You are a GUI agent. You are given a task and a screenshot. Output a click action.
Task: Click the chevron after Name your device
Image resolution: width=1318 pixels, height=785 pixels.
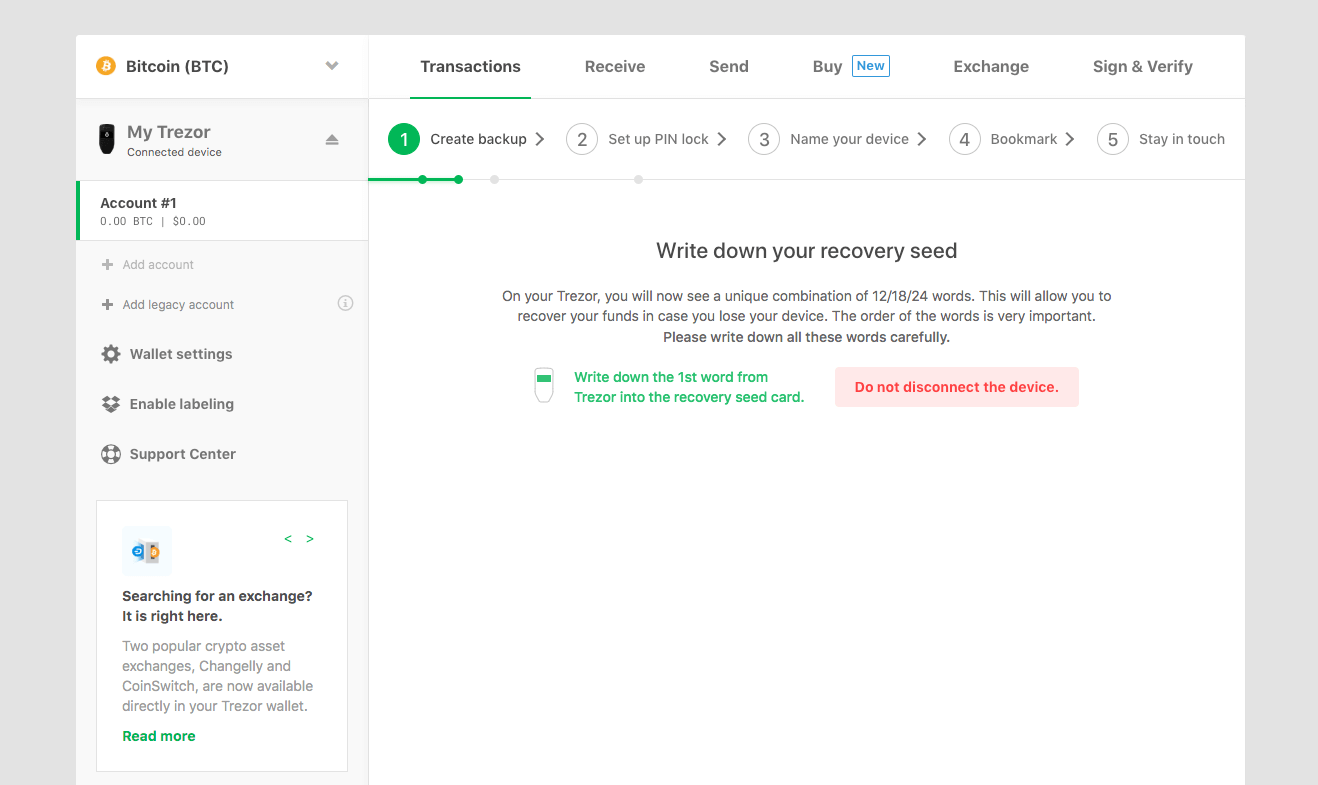[x=922, y=139]
